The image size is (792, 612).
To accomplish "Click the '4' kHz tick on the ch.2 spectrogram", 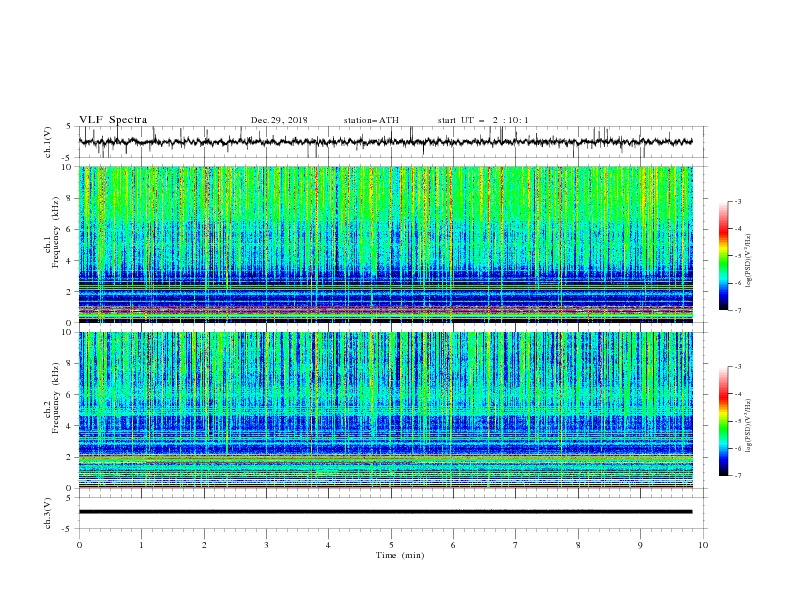I will [x=70, y=426].
